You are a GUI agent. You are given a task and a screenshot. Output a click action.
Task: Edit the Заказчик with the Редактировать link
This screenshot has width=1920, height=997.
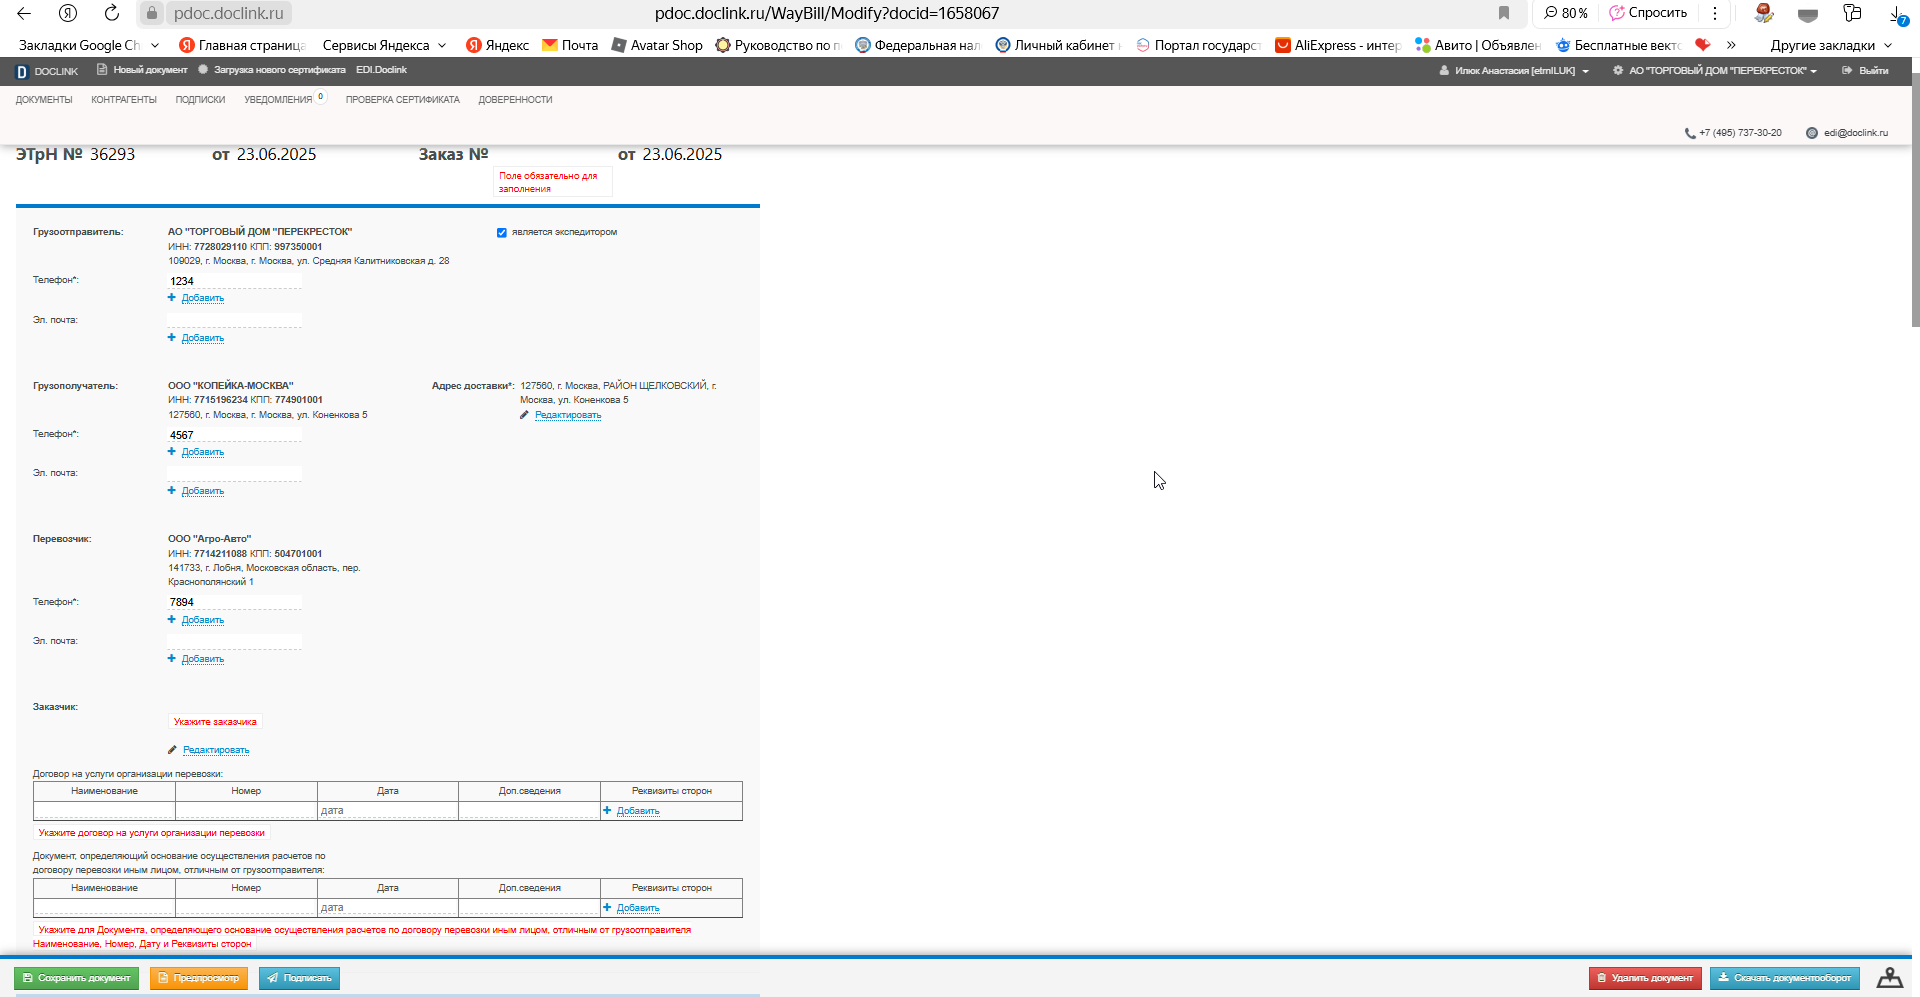[x=216, y=750]
